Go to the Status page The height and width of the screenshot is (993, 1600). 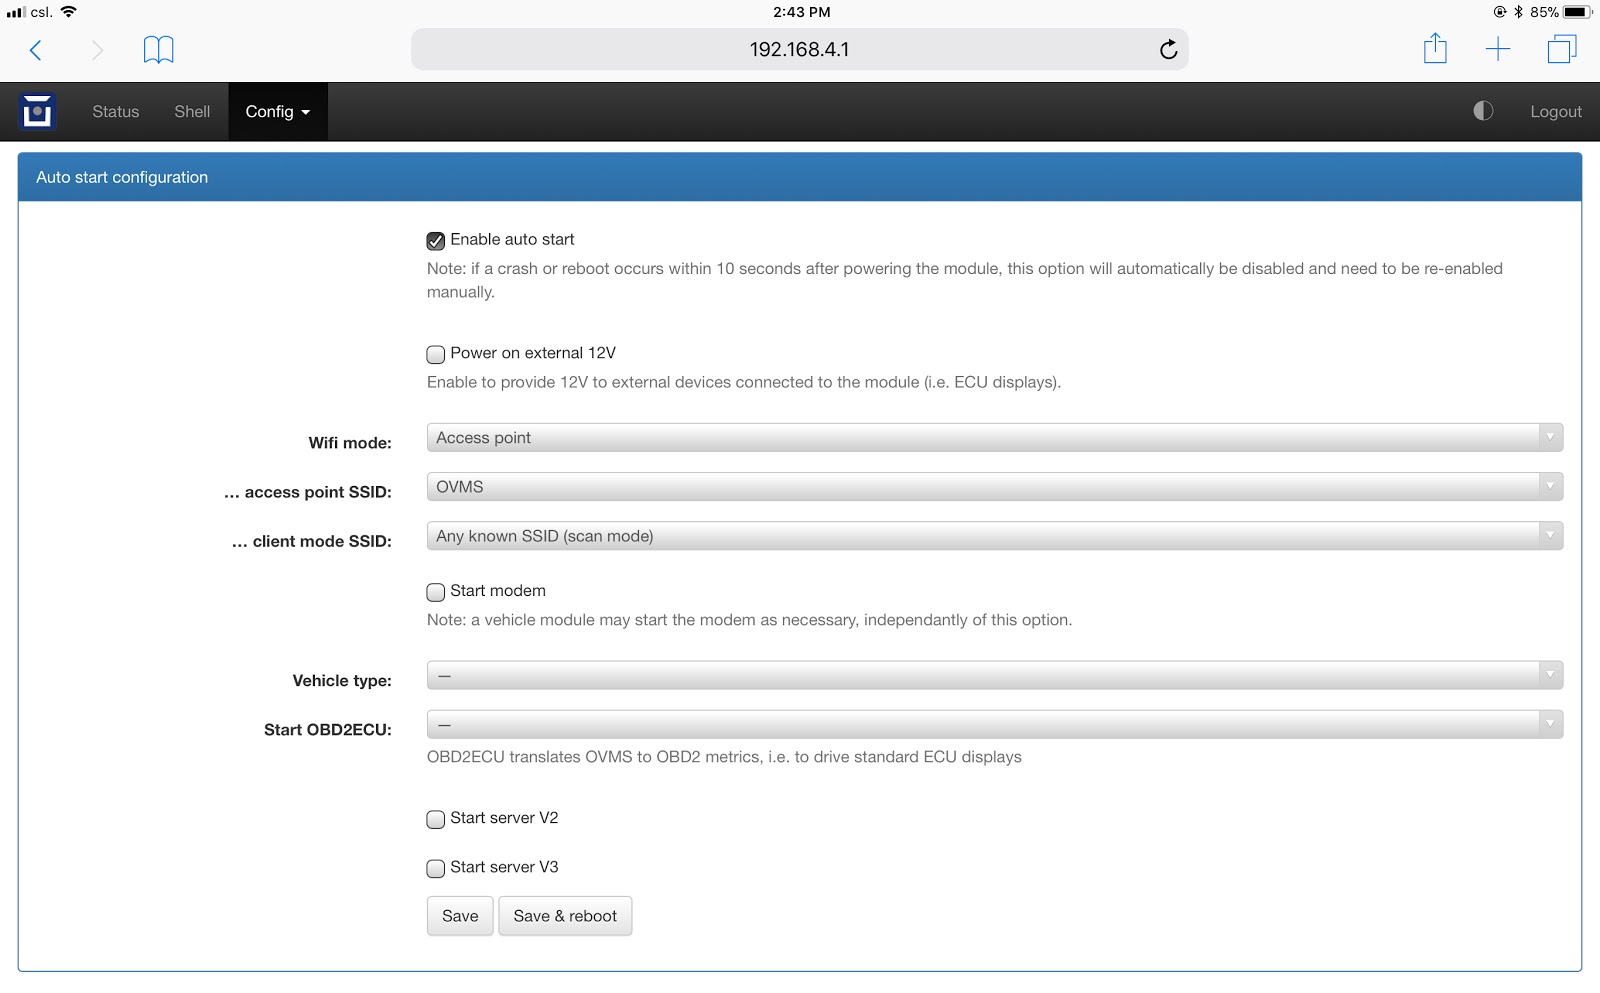116,112
